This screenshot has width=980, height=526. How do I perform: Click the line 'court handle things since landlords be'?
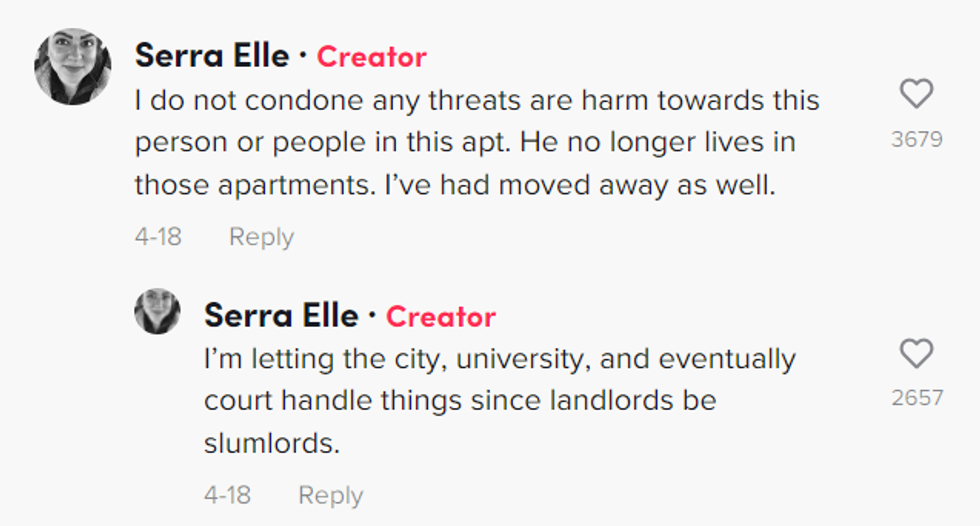[460, 401]
